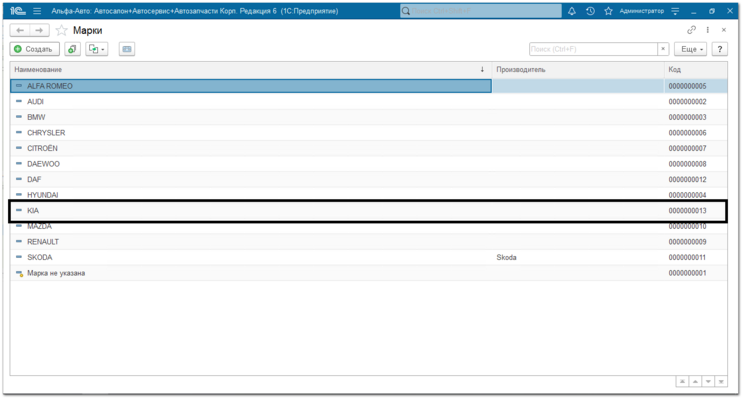Expand the Еще menu dropdown

tap(691, 49)
